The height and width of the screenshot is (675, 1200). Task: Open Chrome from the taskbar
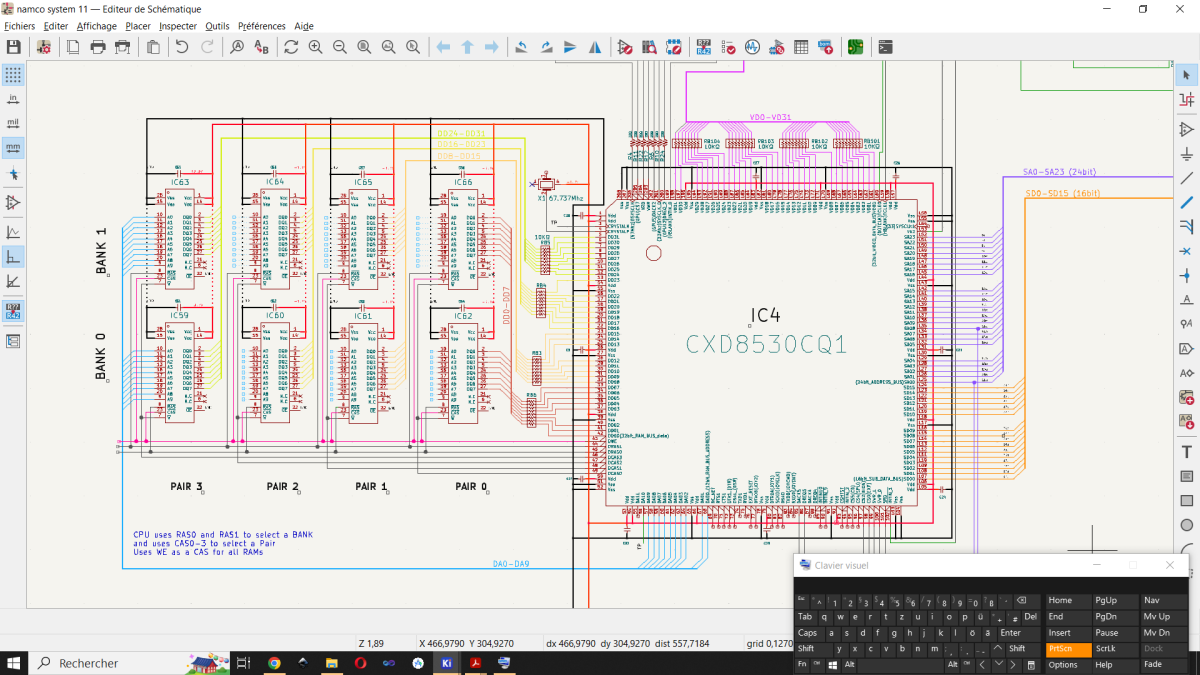tap(274, 662)
